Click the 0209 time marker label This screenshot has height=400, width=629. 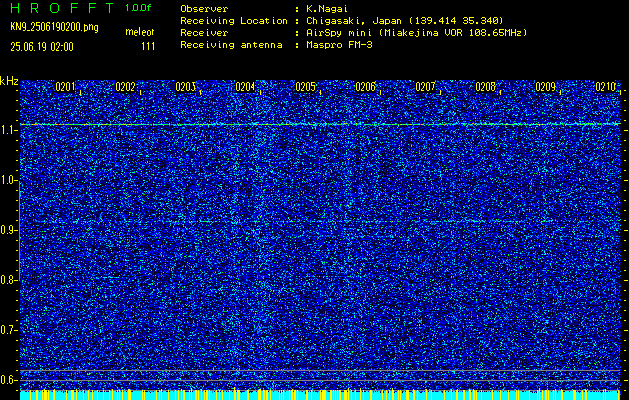point(546,87)
